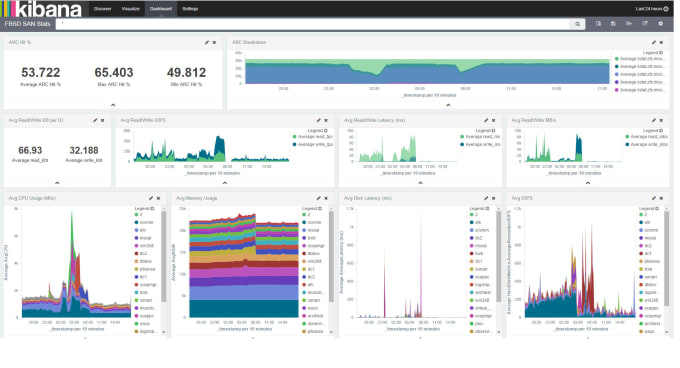The height and width of the screenshot is (368, 680).
Task: Edit the ARC Hit % panel
Action: point(207,42)
